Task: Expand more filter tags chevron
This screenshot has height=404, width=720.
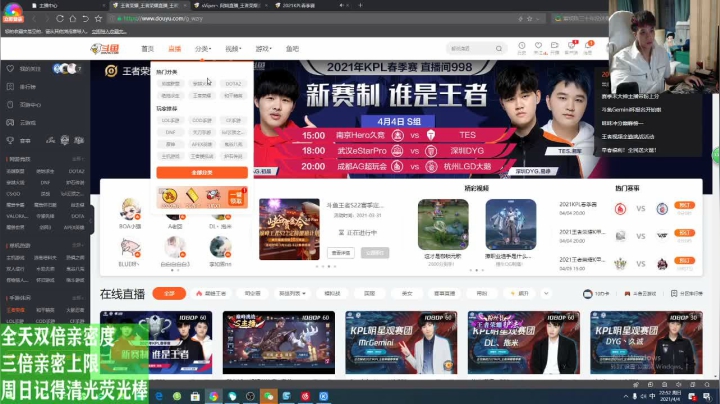Action: [x=546, y=293]
